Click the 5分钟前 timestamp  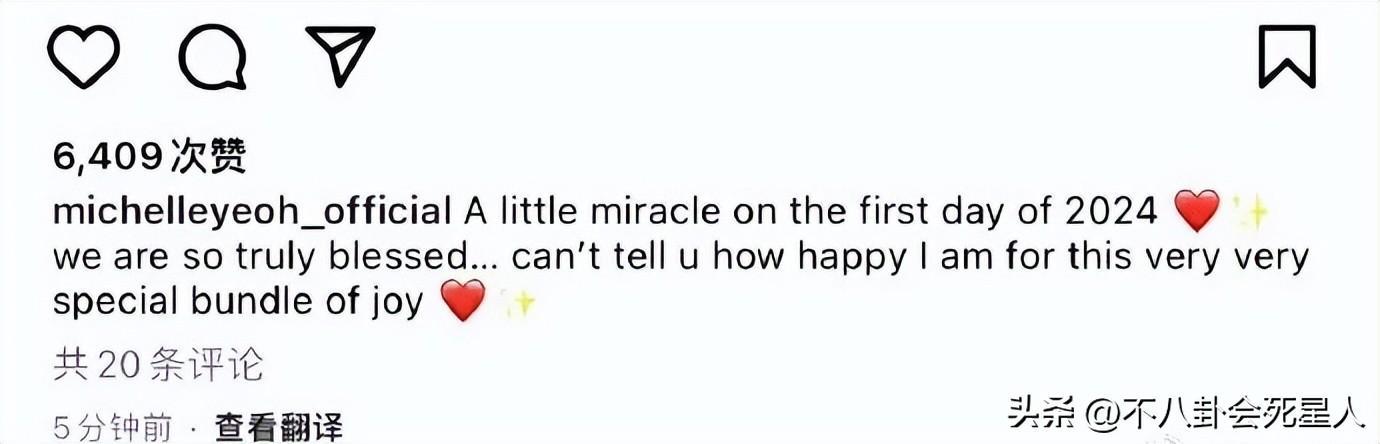112,428
